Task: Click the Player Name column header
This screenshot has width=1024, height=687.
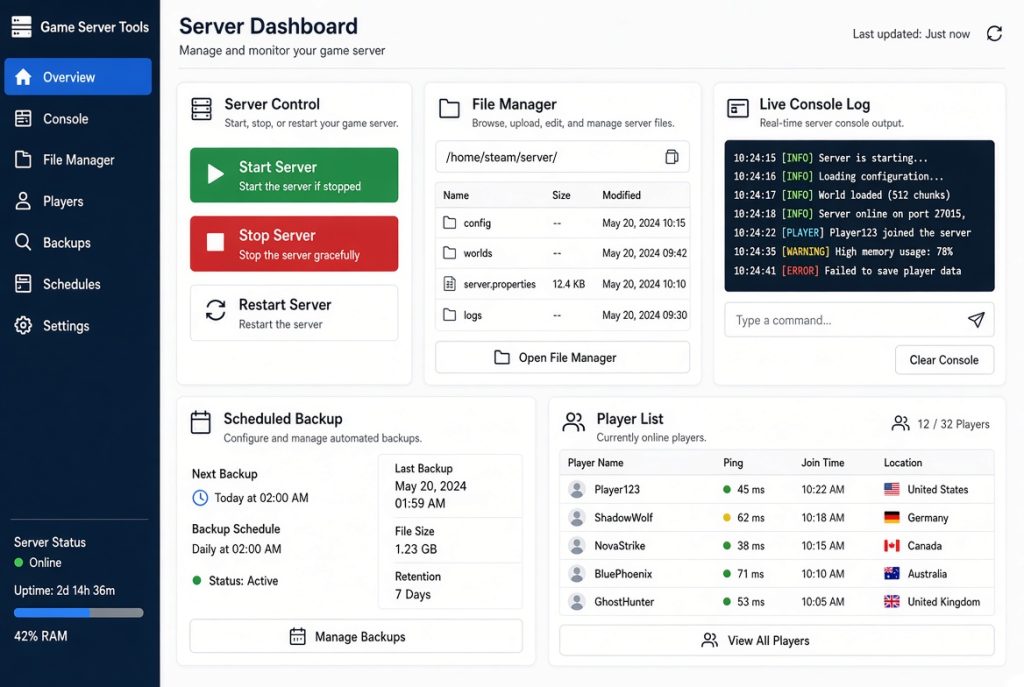Action: [x=595, y=462]
